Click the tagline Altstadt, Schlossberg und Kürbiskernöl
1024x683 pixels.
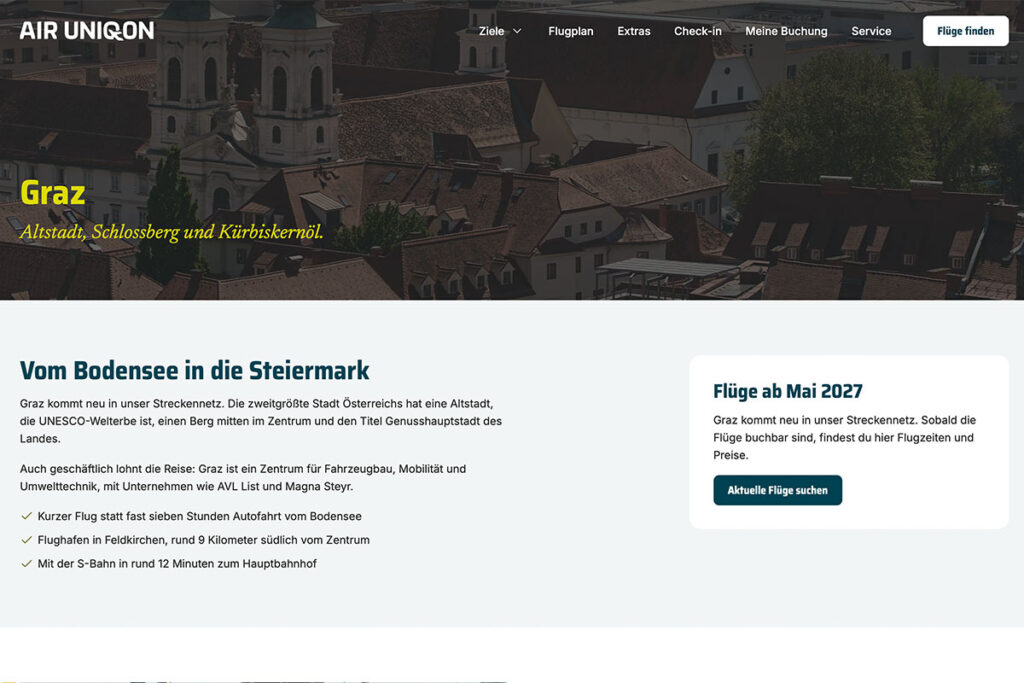click(x=171, y=232)
